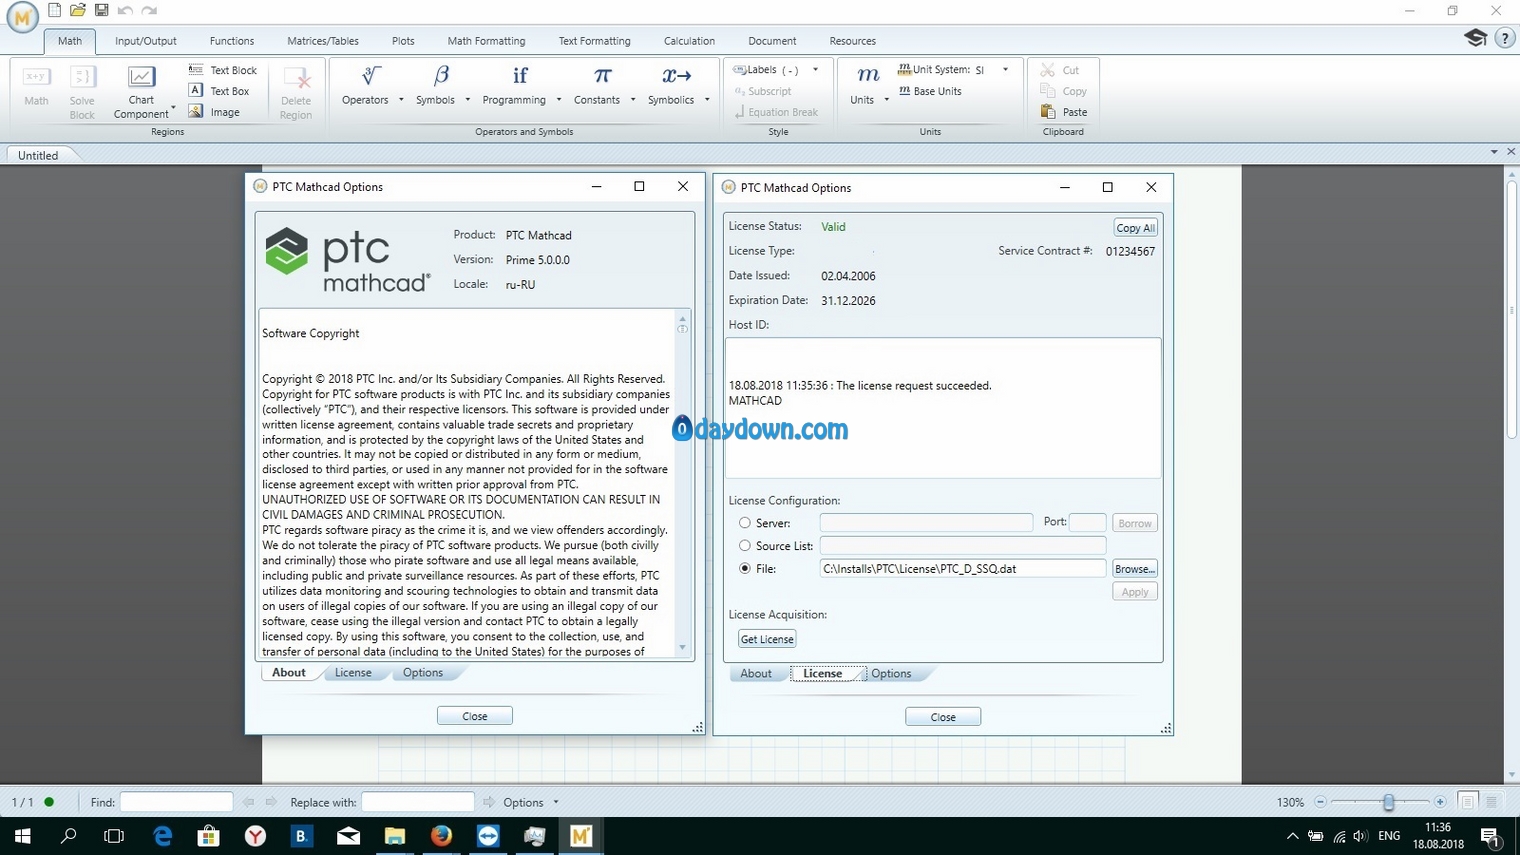This screenshot has height=855, width=1520.
Task: Insert an Image region
Action: tap(214, 112)
